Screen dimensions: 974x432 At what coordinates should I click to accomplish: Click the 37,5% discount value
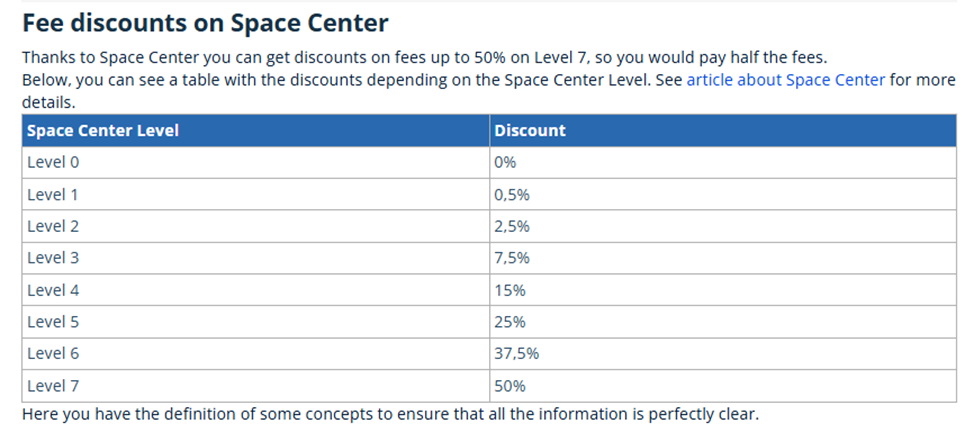pyautogui.click(x=516, y=354)
